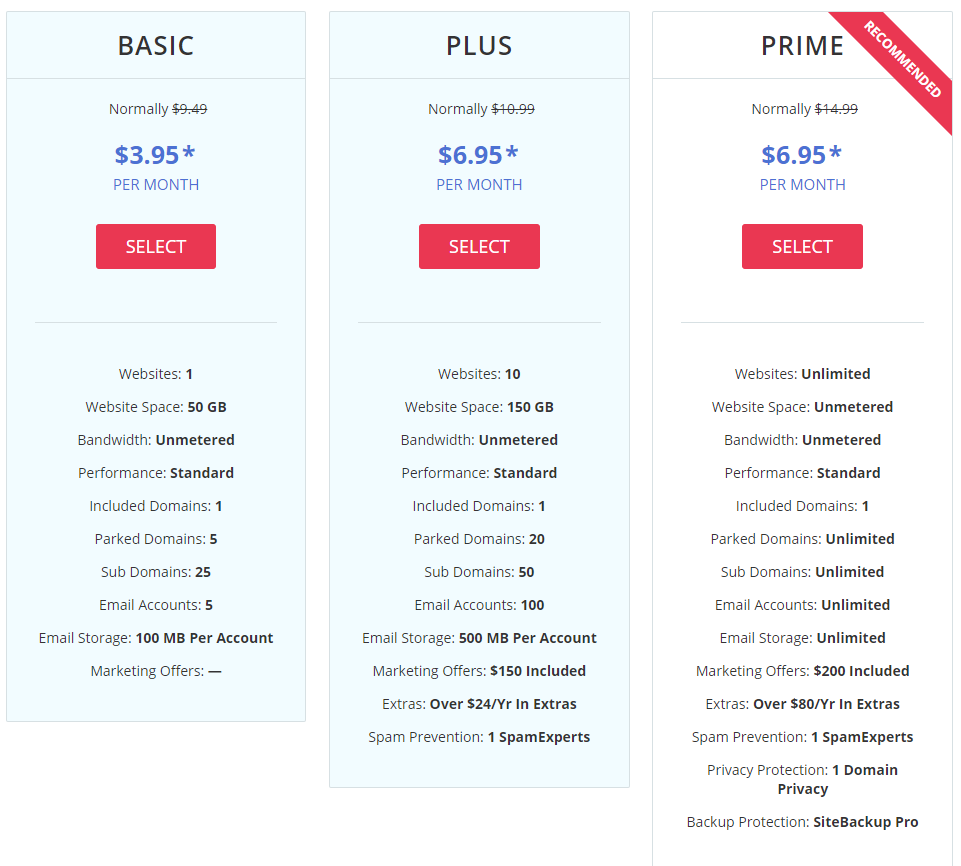Click Over $80/Yr In Extras text

click(826, 704)
